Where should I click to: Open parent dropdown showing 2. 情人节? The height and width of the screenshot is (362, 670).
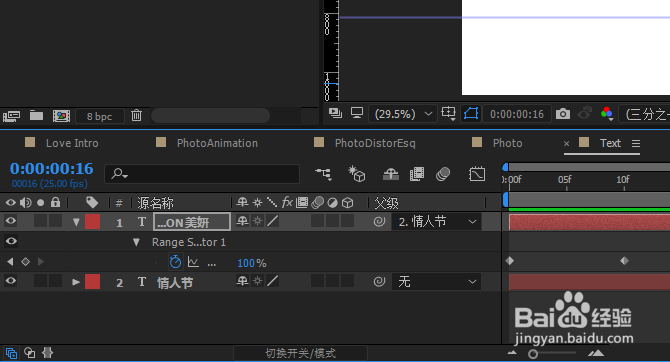coord(436,221)
